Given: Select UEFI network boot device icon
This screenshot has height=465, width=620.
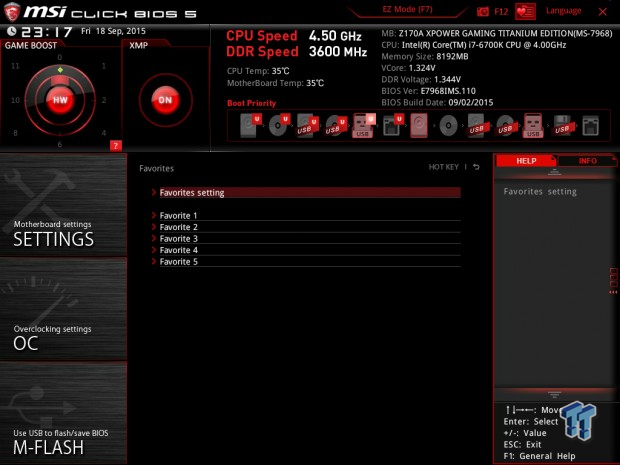Looking at the screenshot, I should (392, 125).
